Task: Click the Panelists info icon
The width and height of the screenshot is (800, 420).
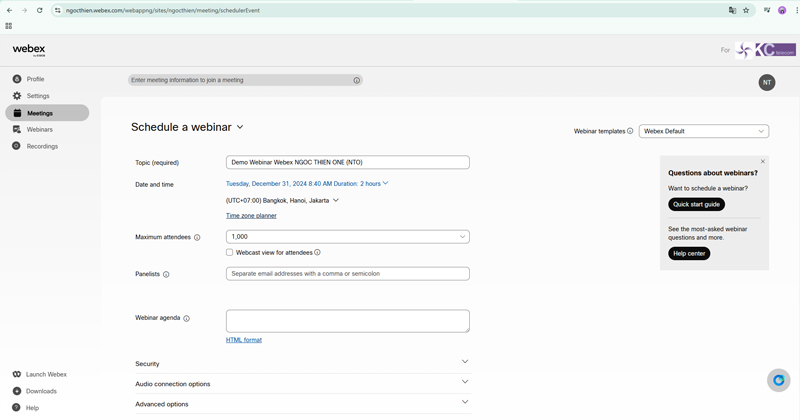Action: point(166,275)
